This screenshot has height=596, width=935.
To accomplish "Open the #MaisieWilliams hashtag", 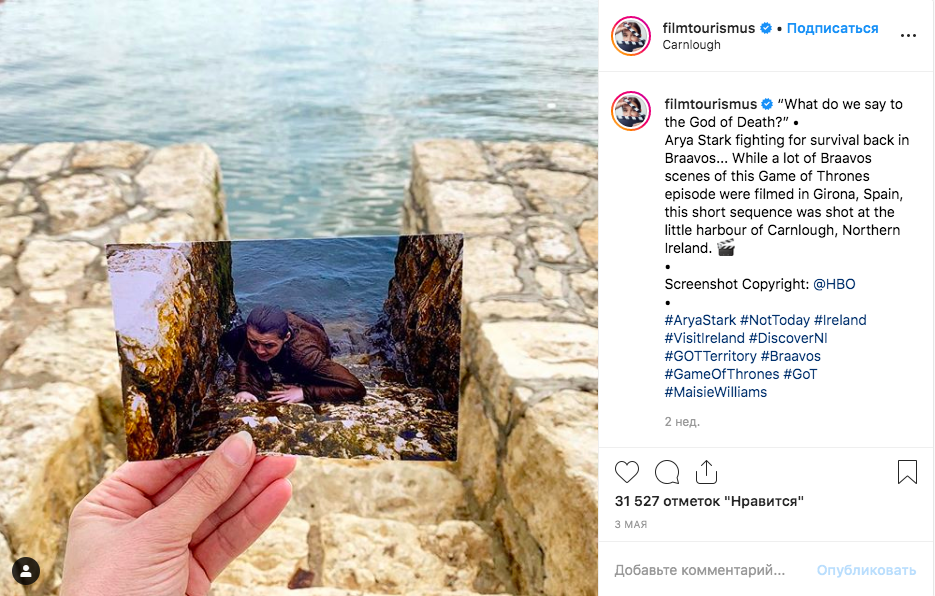I will (x=715, y=392).
